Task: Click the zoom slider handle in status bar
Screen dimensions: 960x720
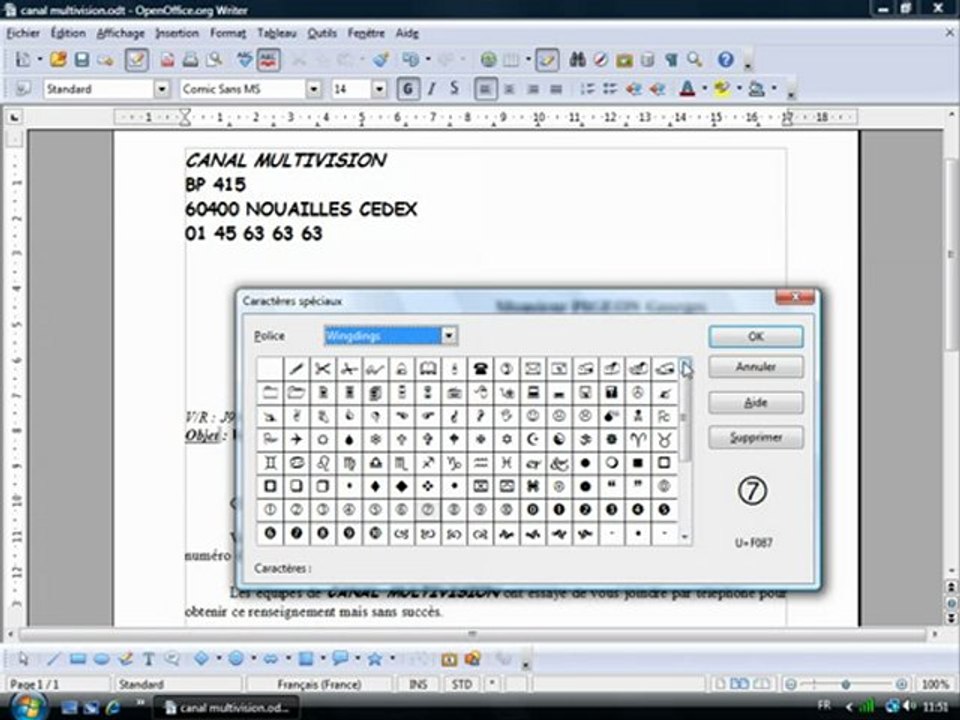Action: (x=846, y=684)
